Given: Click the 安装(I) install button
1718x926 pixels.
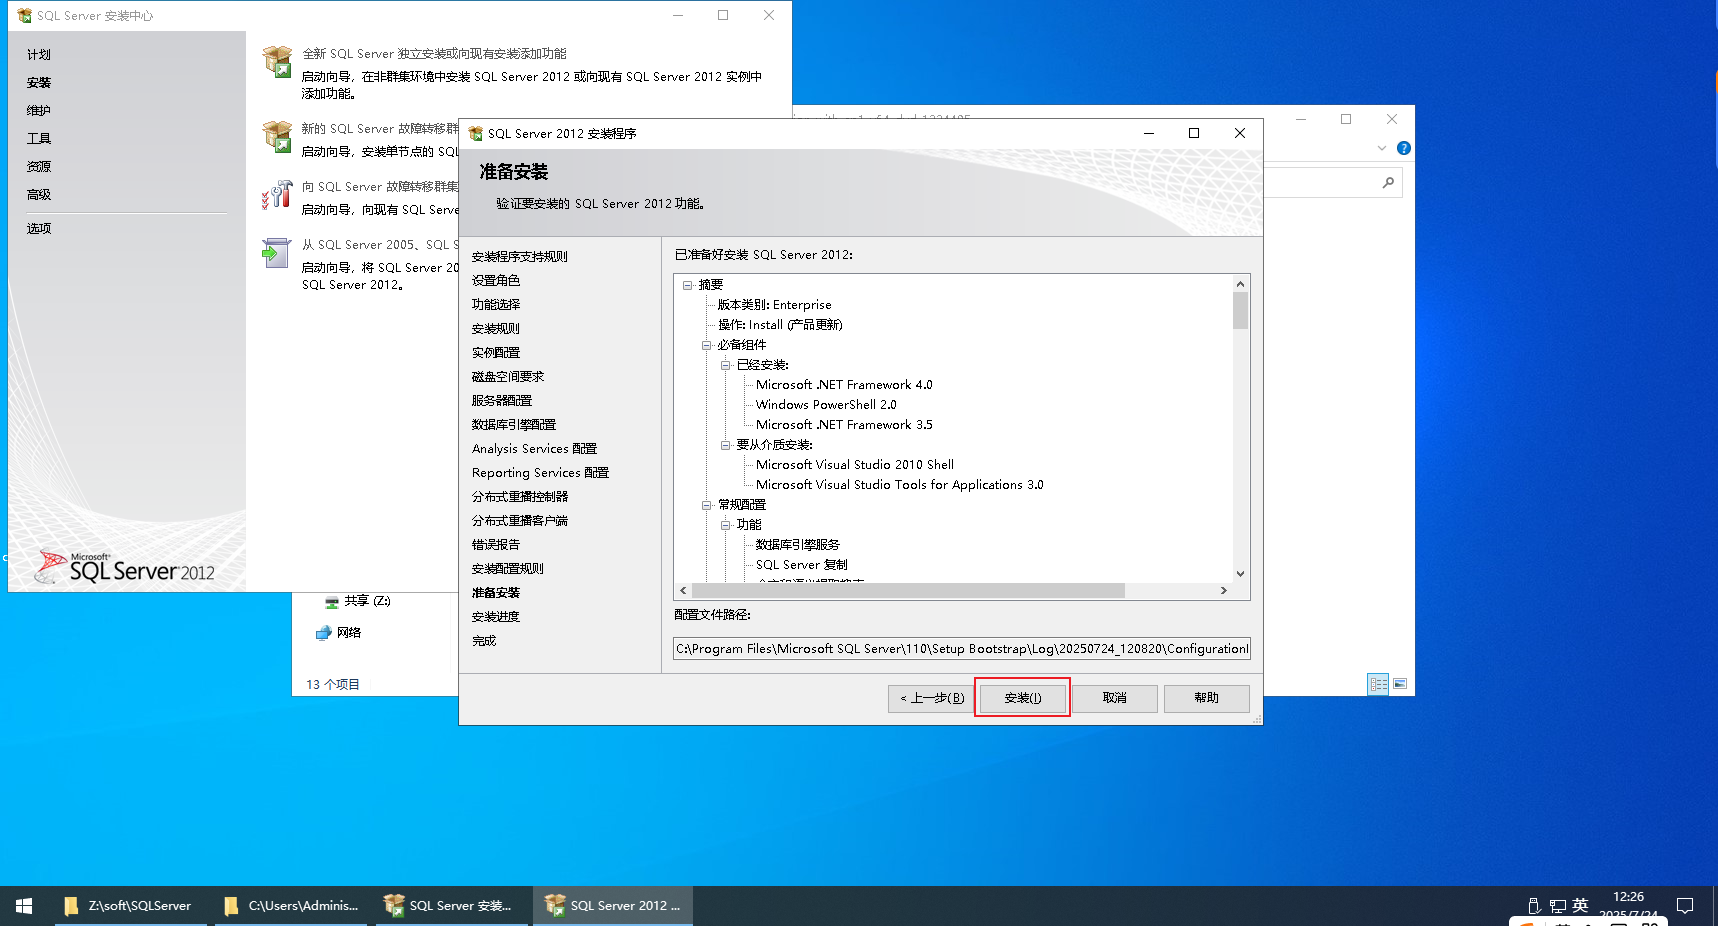Looking at the screenshot, I should [1022, 698].
